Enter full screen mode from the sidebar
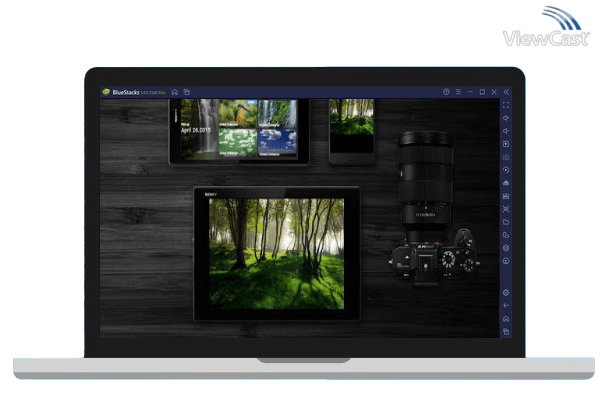The height and width of the screenshot is (414, 602). click(x=506, y=105)
